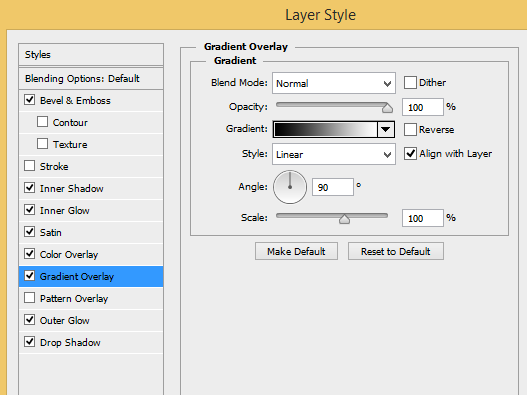Select the Contour label
527x395 pixels.
click(70, 123)
